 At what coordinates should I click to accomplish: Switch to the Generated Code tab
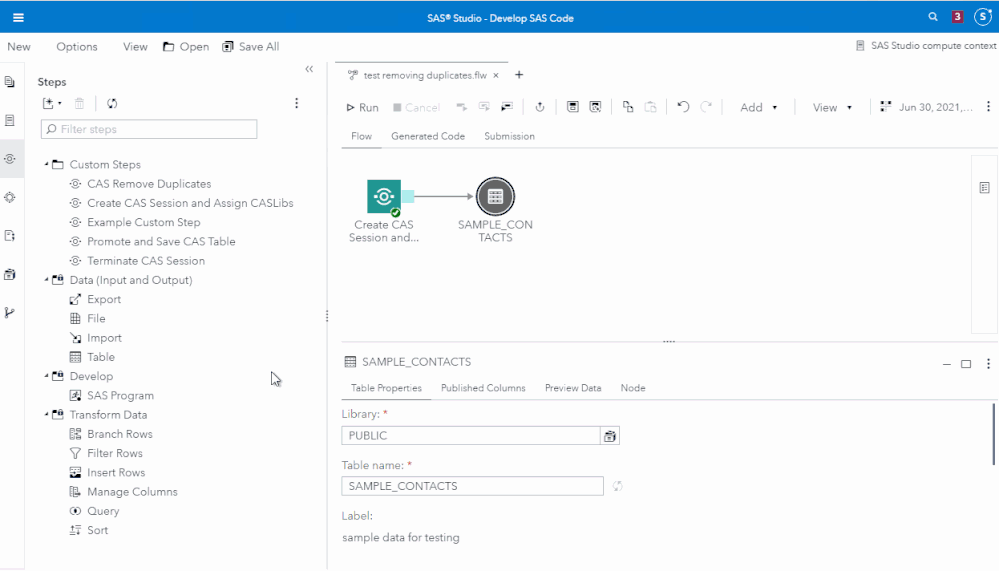[428, 136]
